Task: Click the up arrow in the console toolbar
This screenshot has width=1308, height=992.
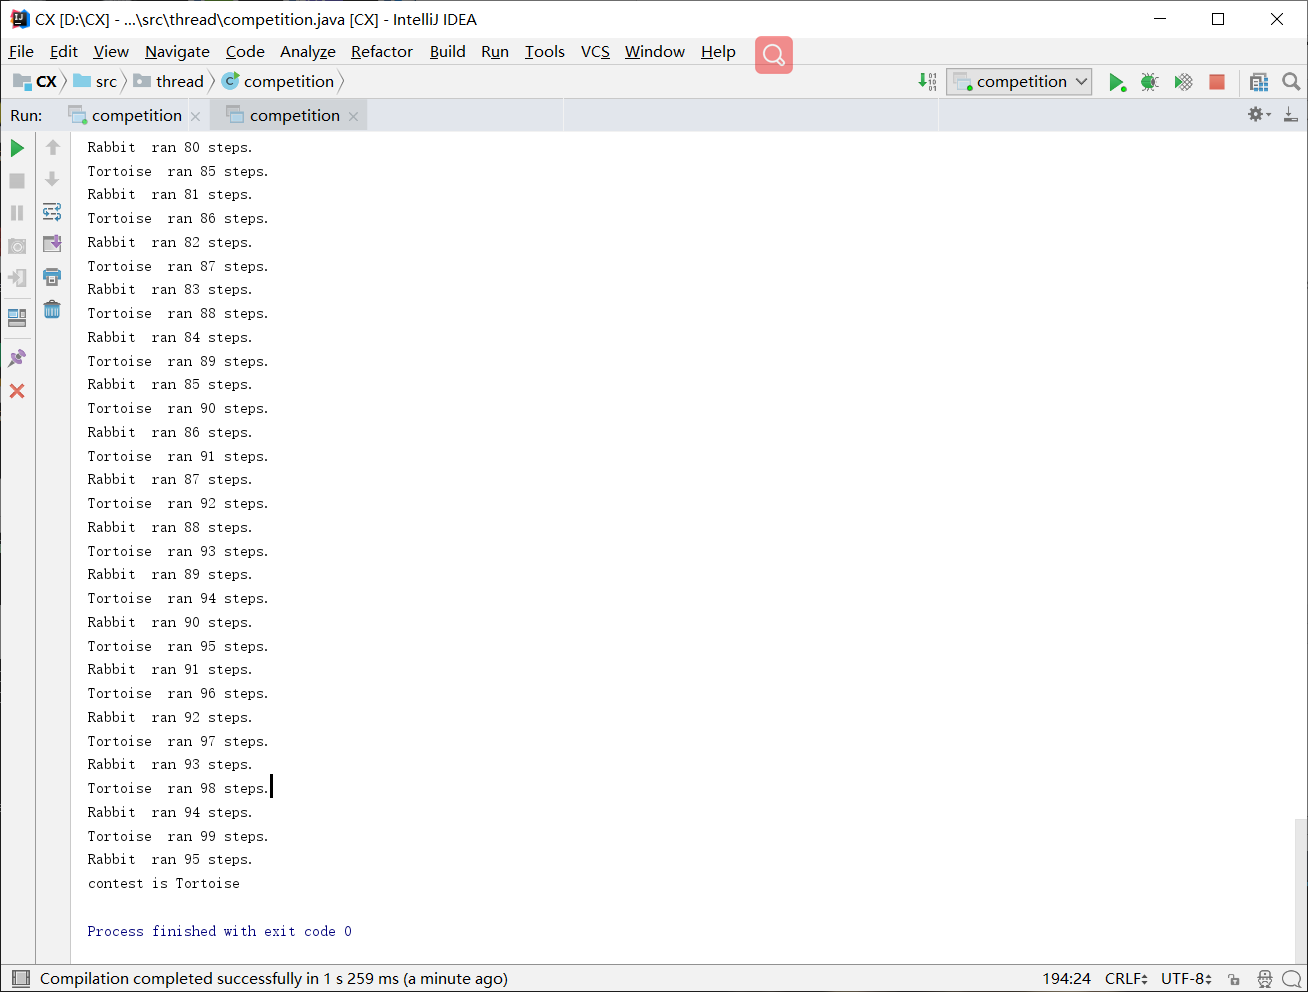Action: (52, 148)
